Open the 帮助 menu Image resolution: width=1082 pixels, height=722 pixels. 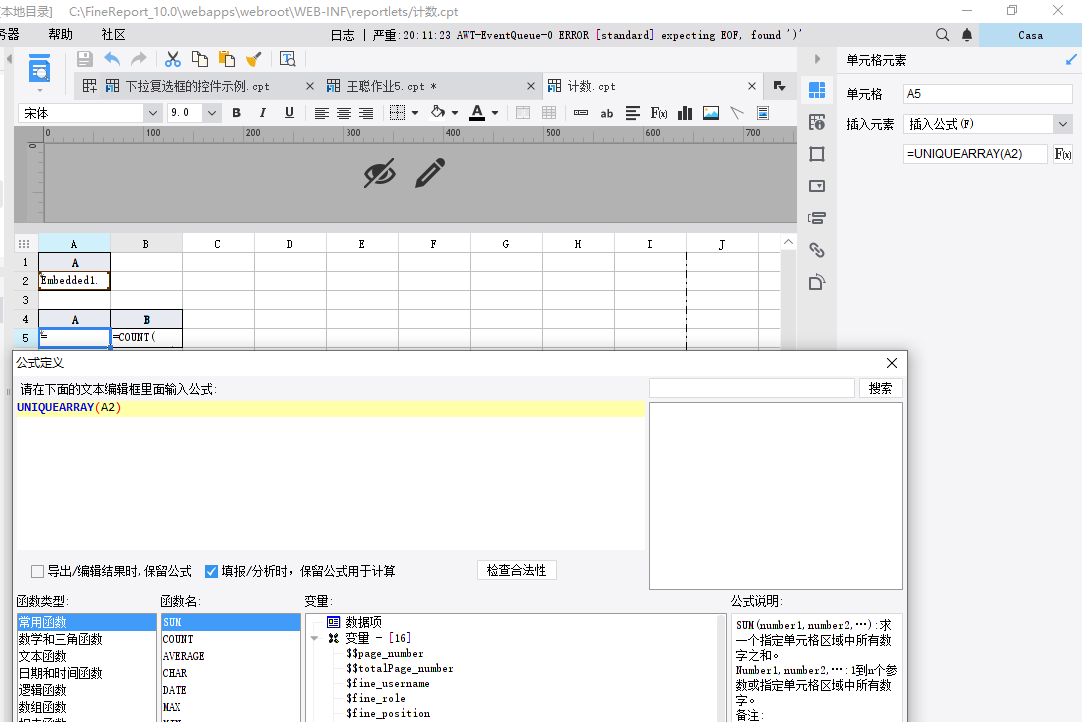[60, 35]
